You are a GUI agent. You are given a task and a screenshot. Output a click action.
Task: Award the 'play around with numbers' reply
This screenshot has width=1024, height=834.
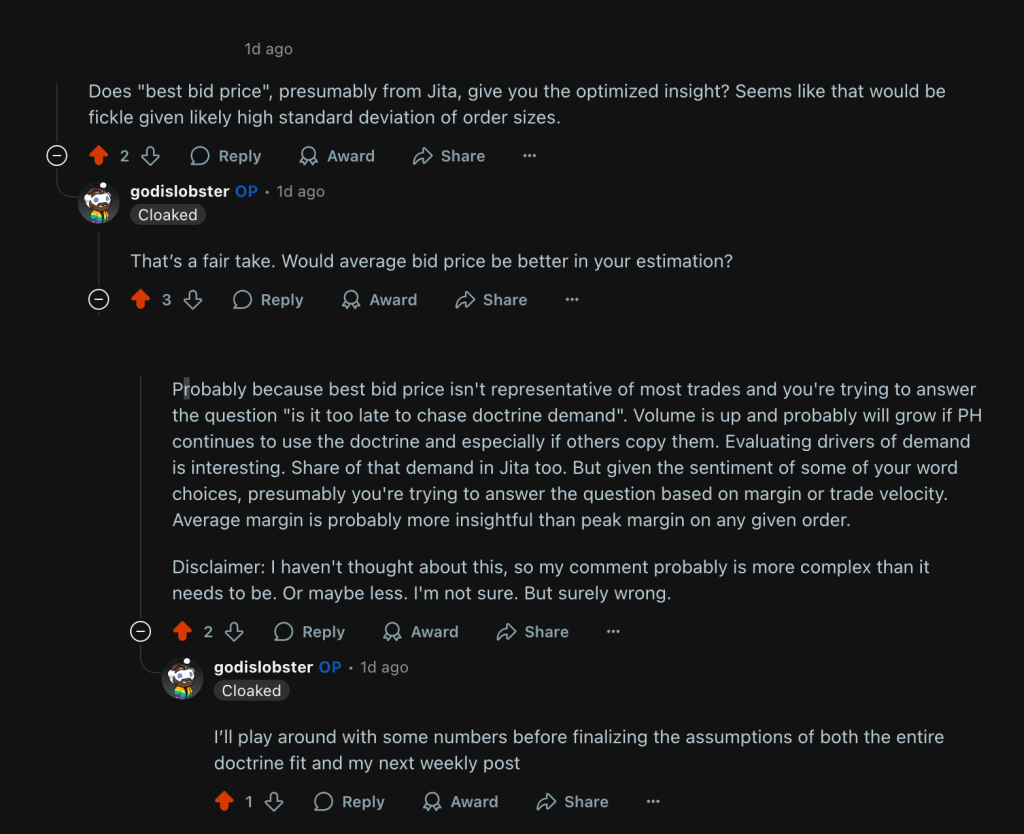[x=461, y=802]
